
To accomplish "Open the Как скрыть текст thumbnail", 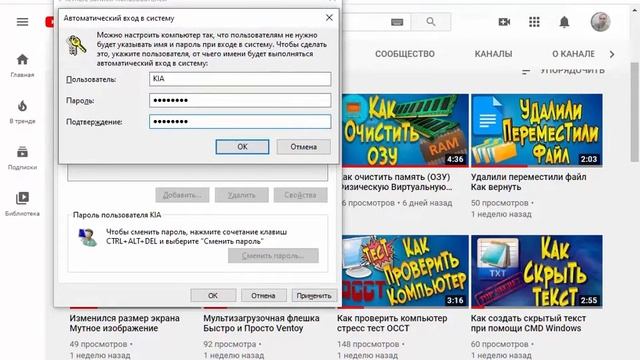I will 537,271.
